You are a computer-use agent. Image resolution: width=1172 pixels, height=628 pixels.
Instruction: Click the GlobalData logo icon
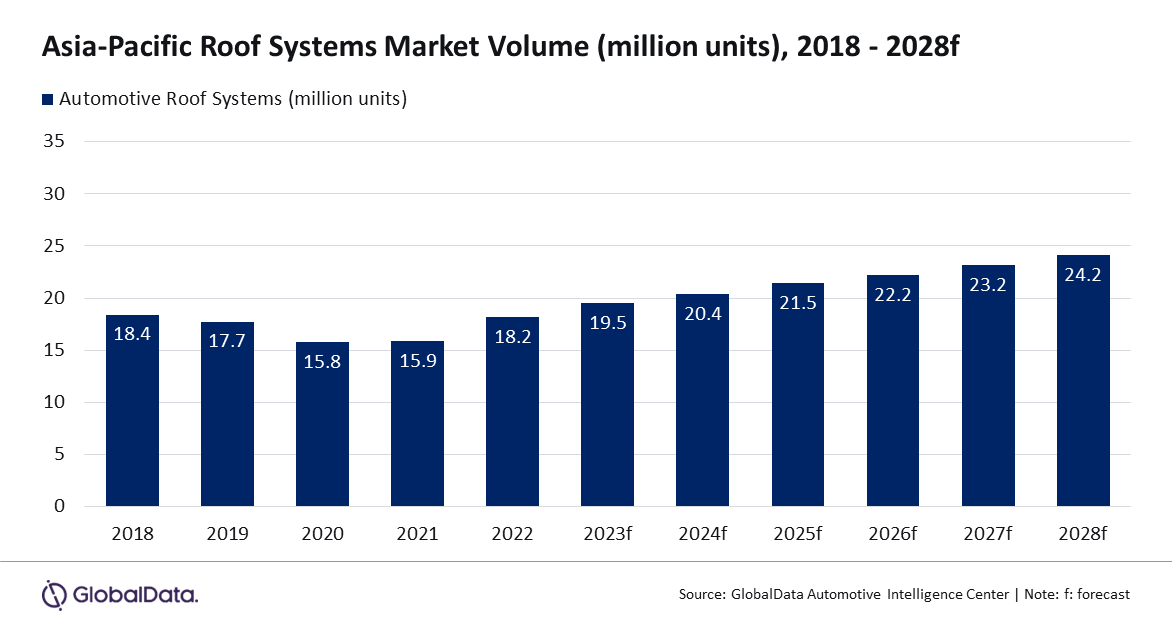click(54, 594)
